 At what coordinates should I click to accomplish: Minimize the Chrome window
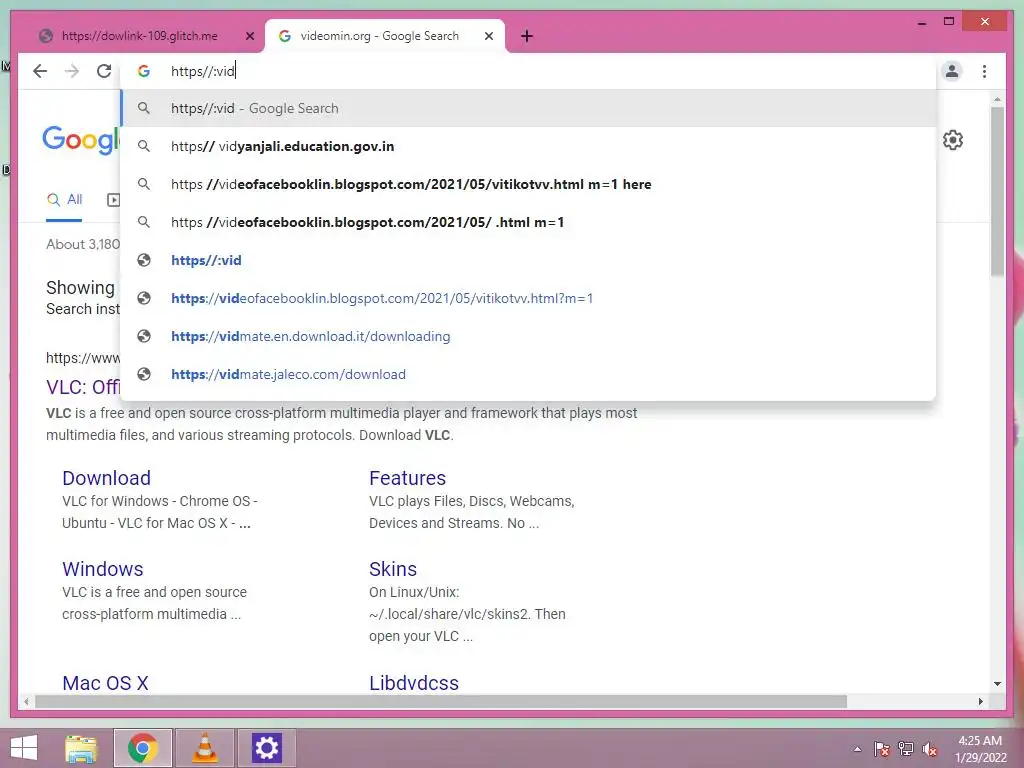pos(922,22)
